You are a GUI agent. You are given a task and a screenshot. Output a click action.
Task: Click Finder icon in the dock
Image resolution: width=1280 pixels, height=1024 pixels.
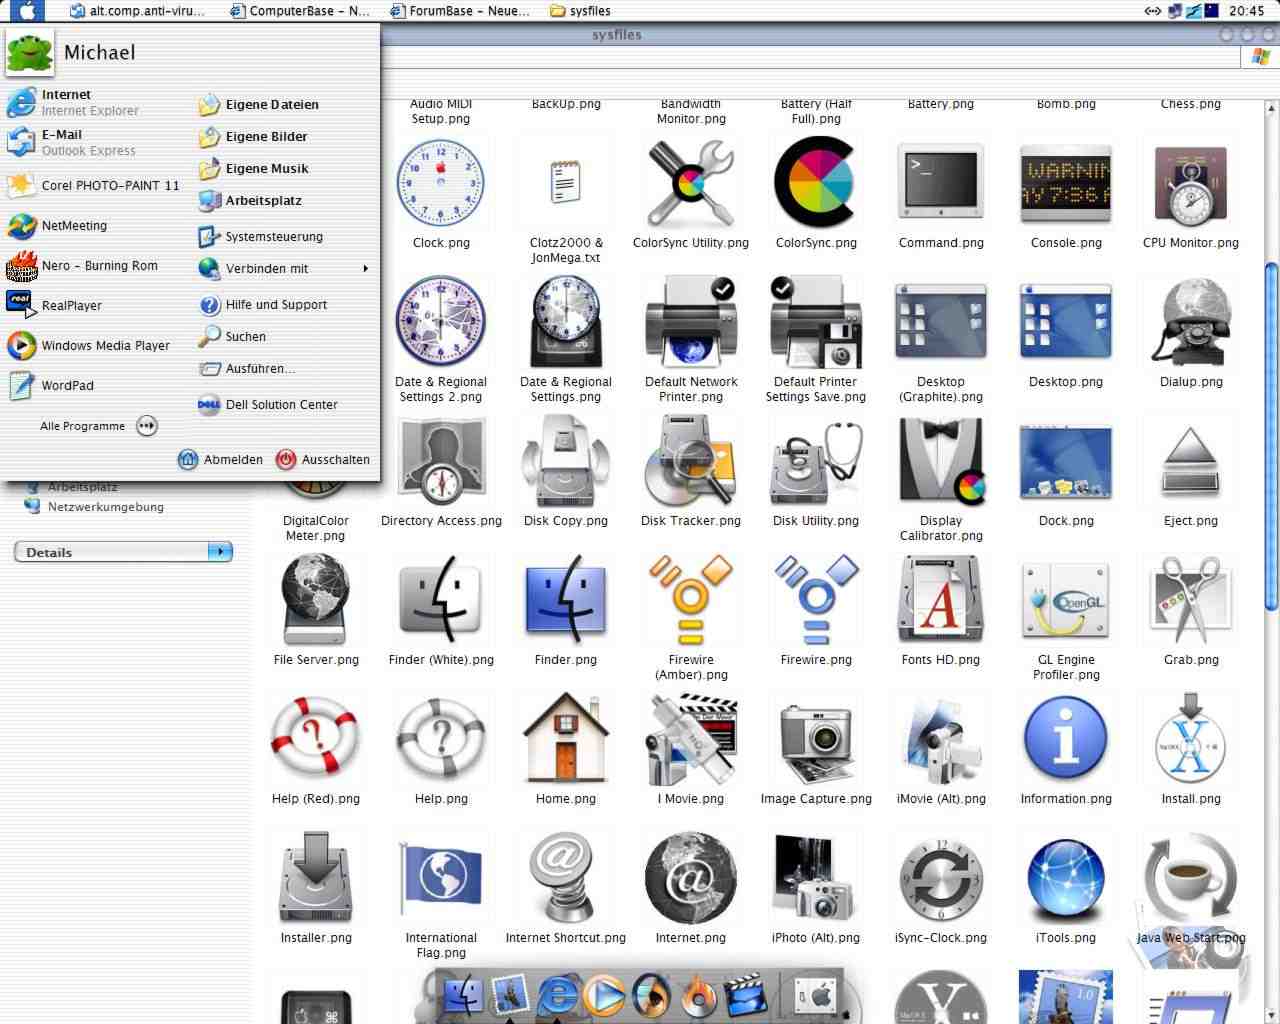(x=463, y=996)
